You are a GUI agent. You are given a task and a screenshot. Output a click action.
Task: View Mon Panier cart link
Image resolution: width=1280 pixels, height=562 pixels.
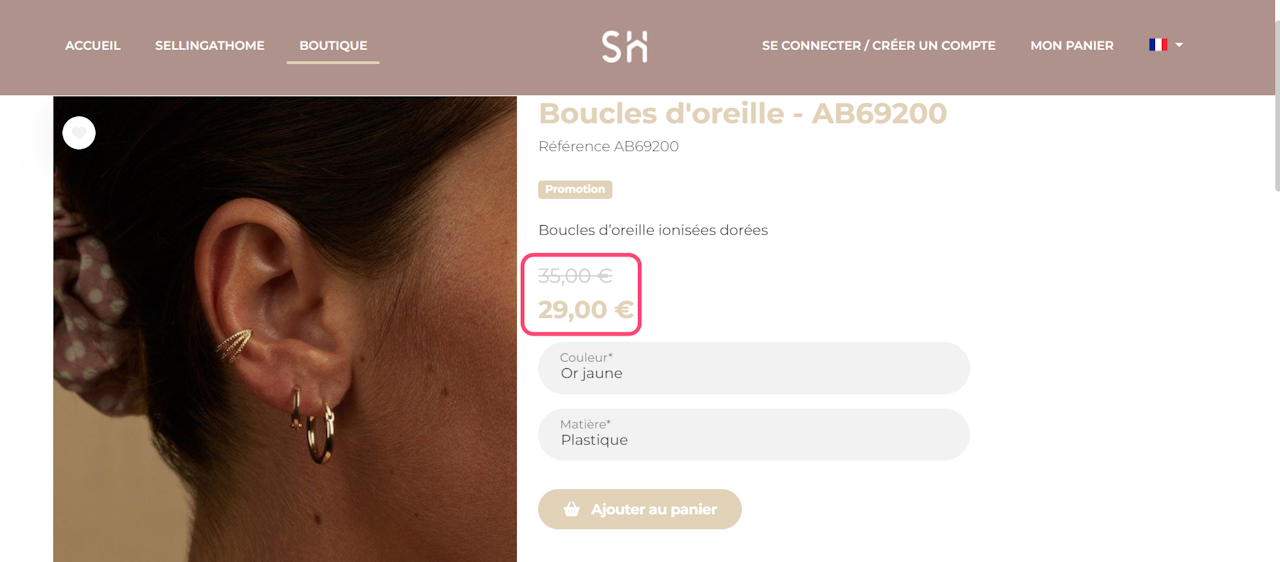[1072, 45]
